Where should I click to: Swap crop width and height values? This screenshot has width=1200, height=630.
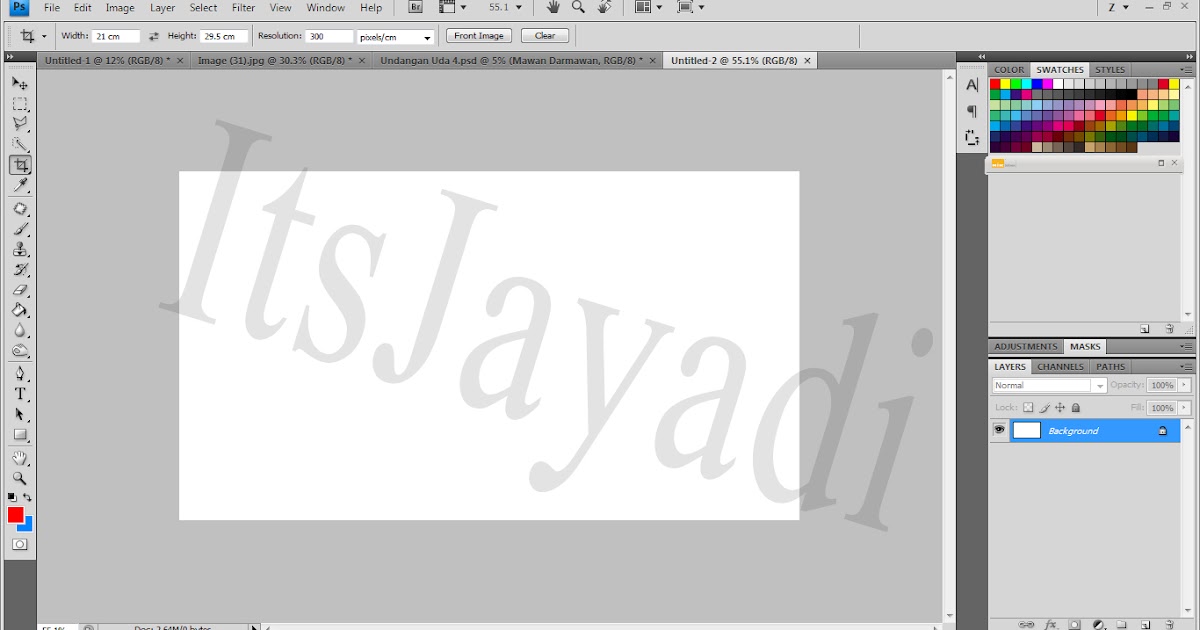pyautogui.click(x=154, y=36)
